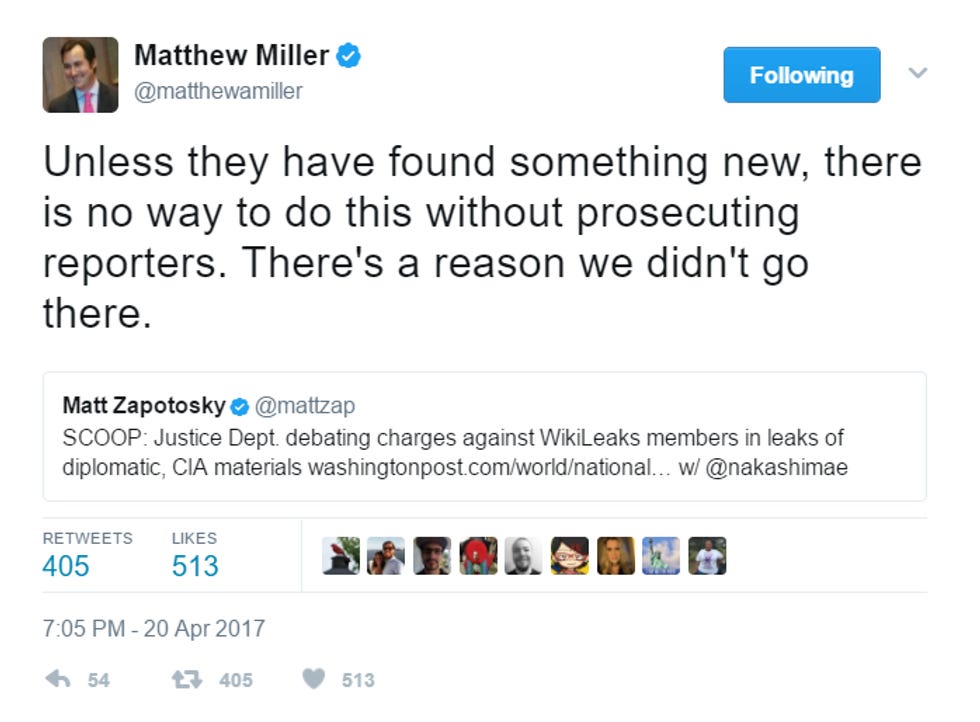Viewport: 980px width, 722px height.
Task: Click the reply arrow icon
Action: pos(58,679)
